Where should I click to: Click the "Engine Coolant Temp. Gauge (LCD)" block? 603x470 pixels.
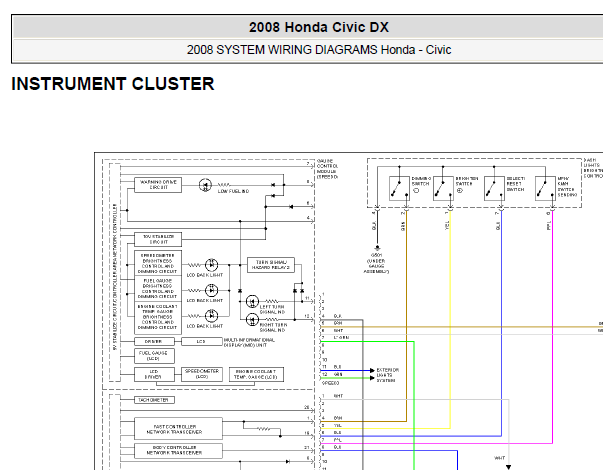[x=256, y=374]
